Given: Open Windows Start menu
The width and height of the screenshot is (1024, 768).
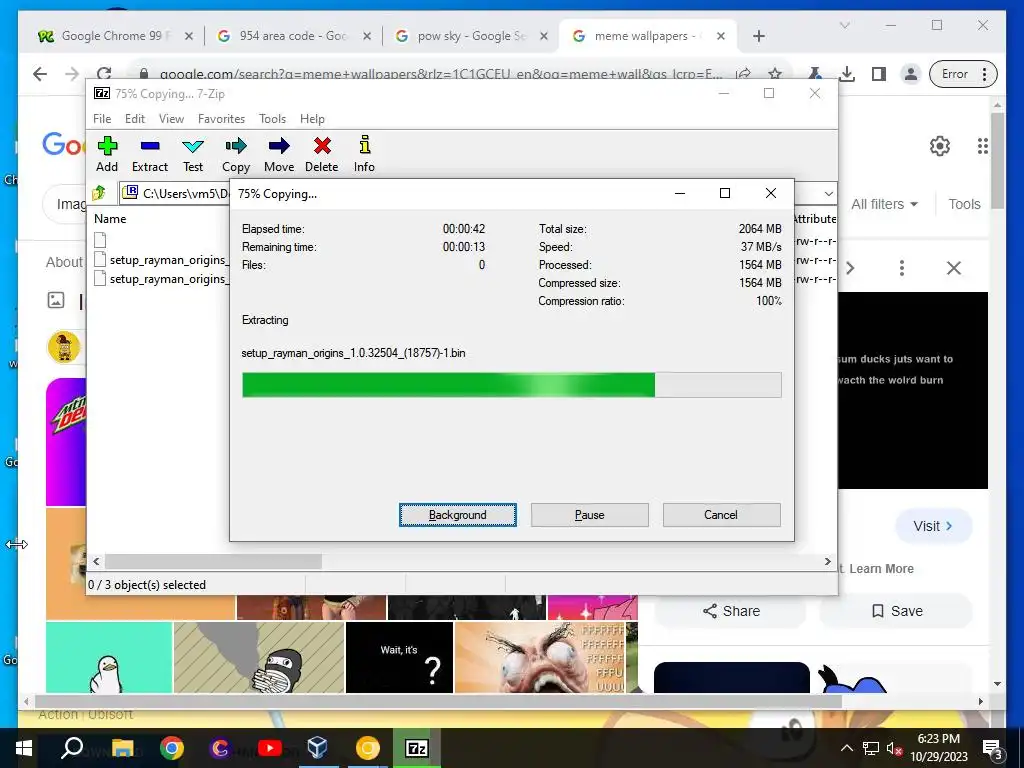Looking at the screenshot, I should [24, 748].
